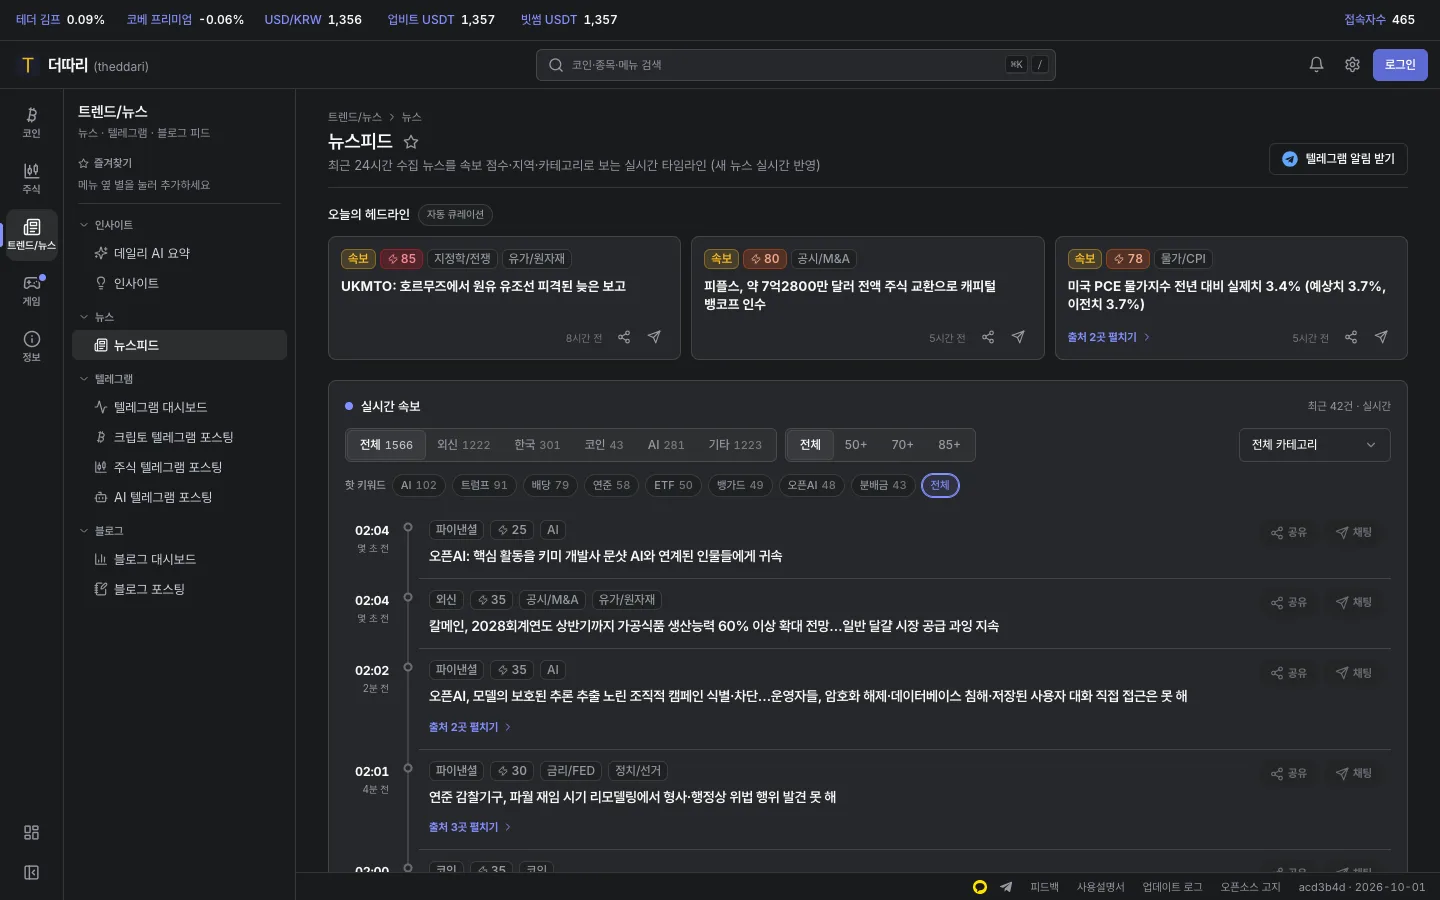The height and width of the screenshot is (900, 1440).
Task: Open the 정보 section in the left rail
Action: pyautogui.click(x=31, y=346)
